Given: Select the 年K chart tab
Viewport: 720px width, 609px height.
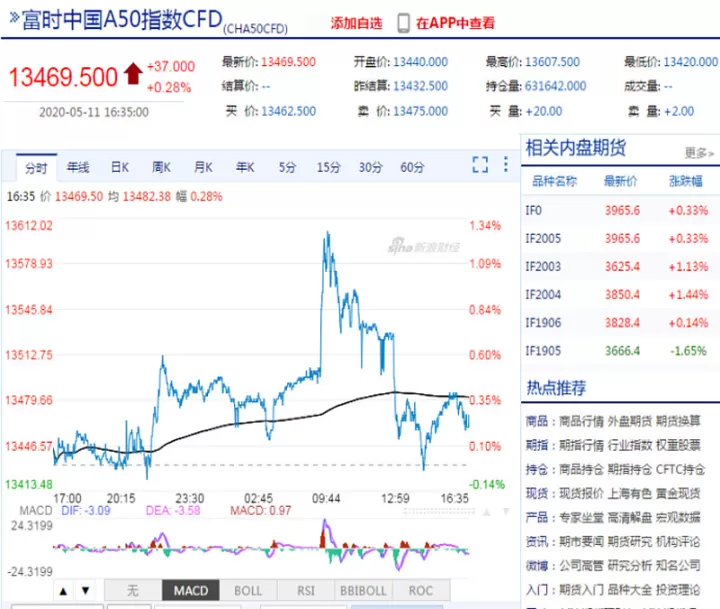Looking at the screenshot, I should pos(245,167).
